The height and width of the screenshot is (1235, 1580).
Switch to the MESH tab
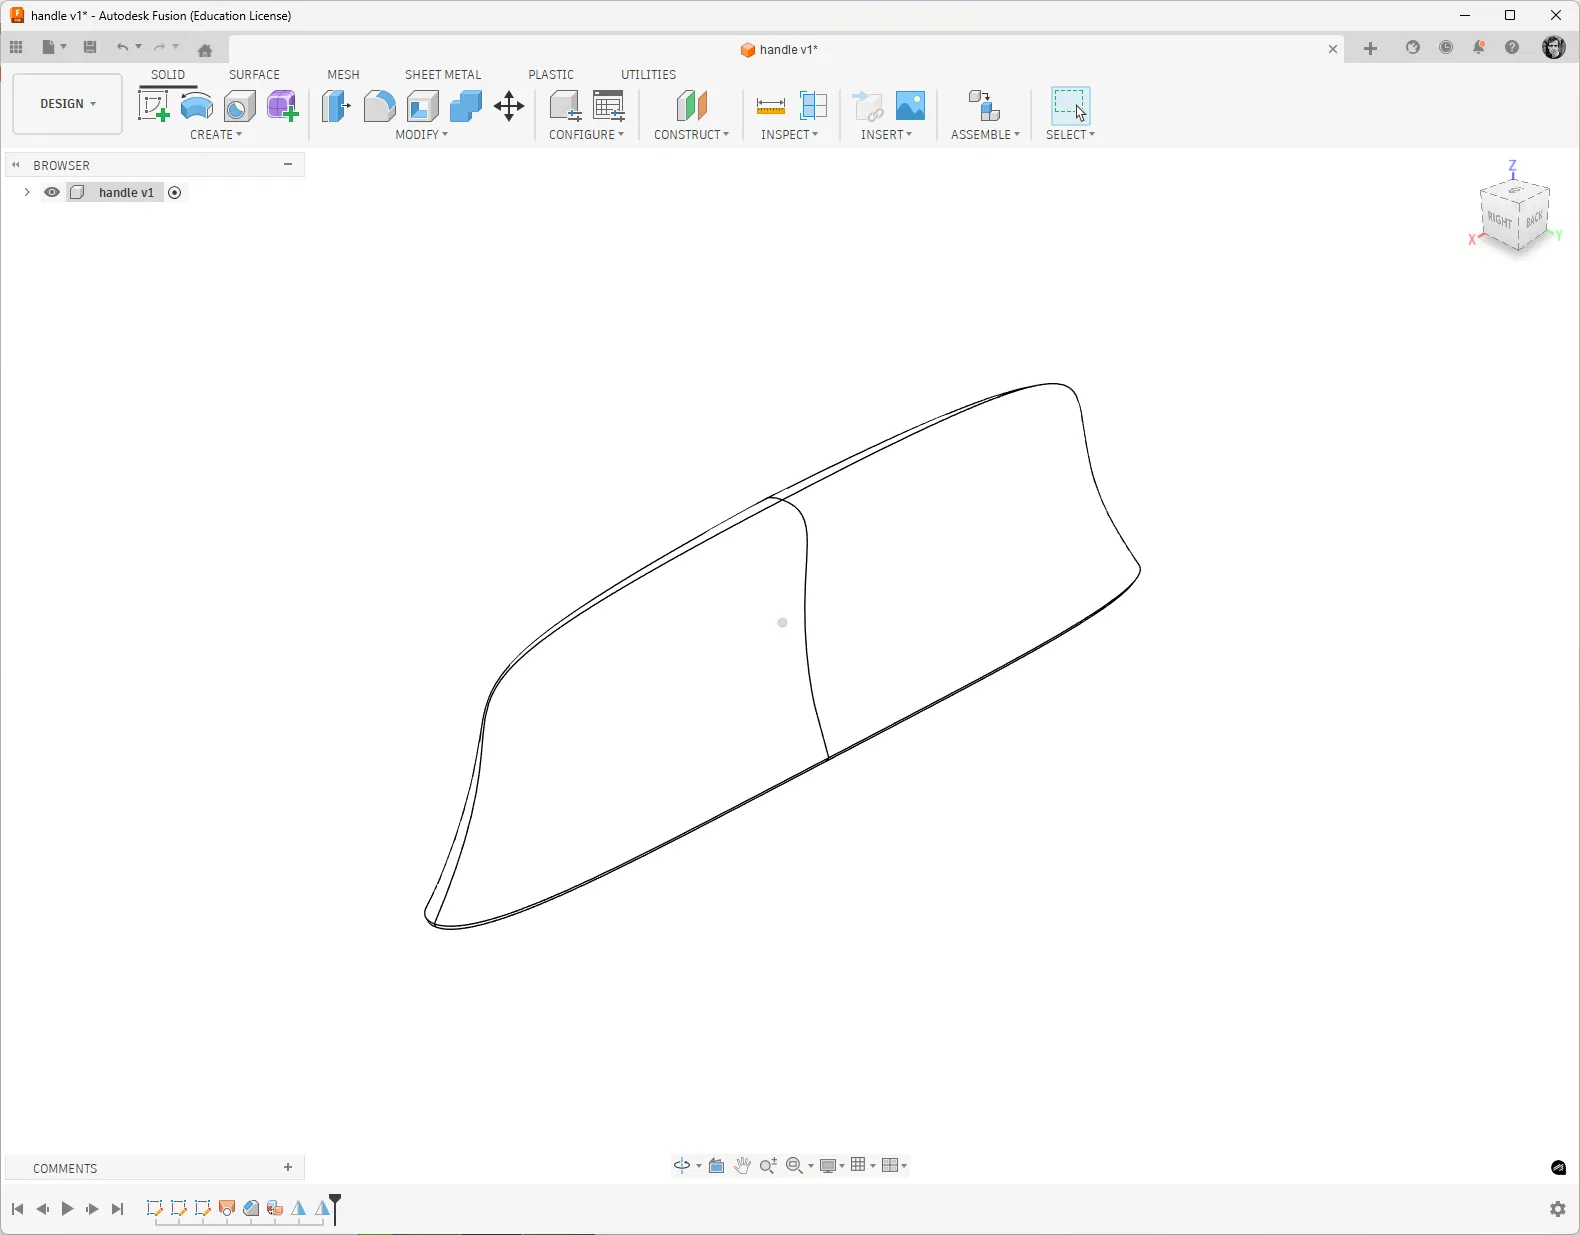tap(343, 75)
